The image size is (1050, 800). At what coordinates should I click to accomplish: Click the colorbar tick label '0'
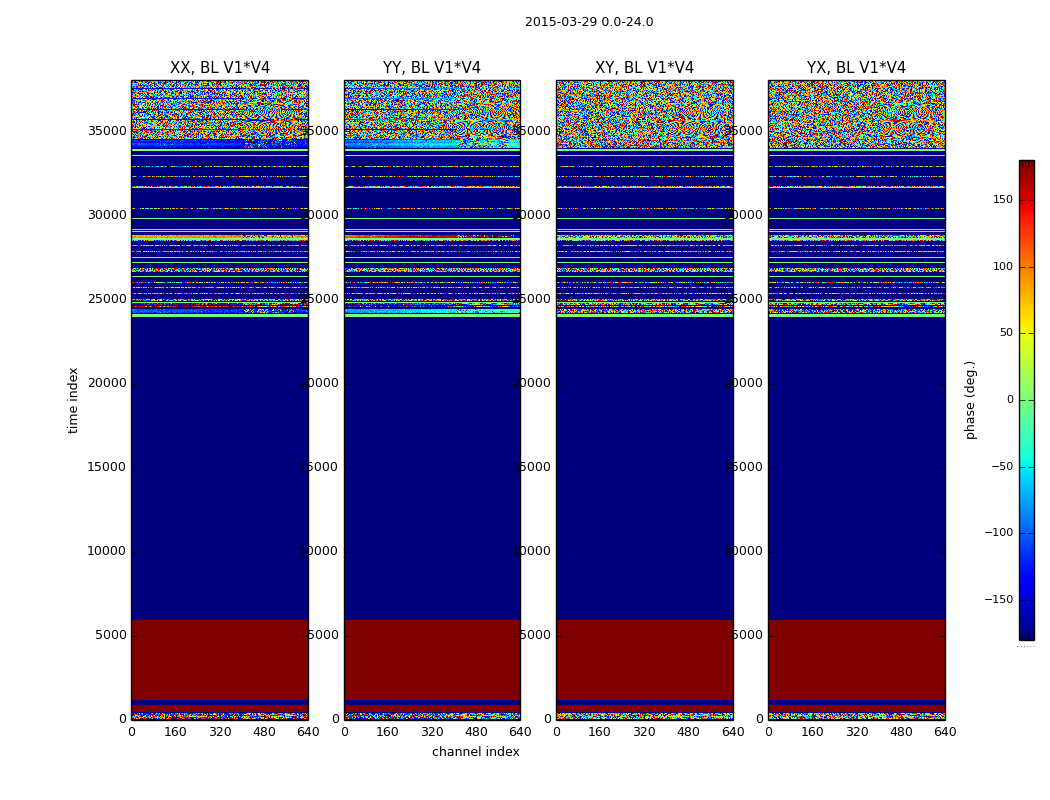(x=1009, y=400)
